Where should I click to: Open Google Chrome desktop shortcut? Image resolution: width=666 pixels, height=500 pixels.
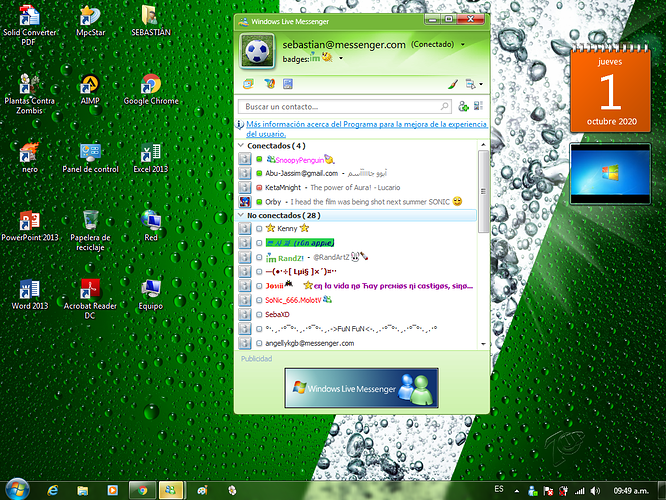pyautogui.click(x=151, y=89)
